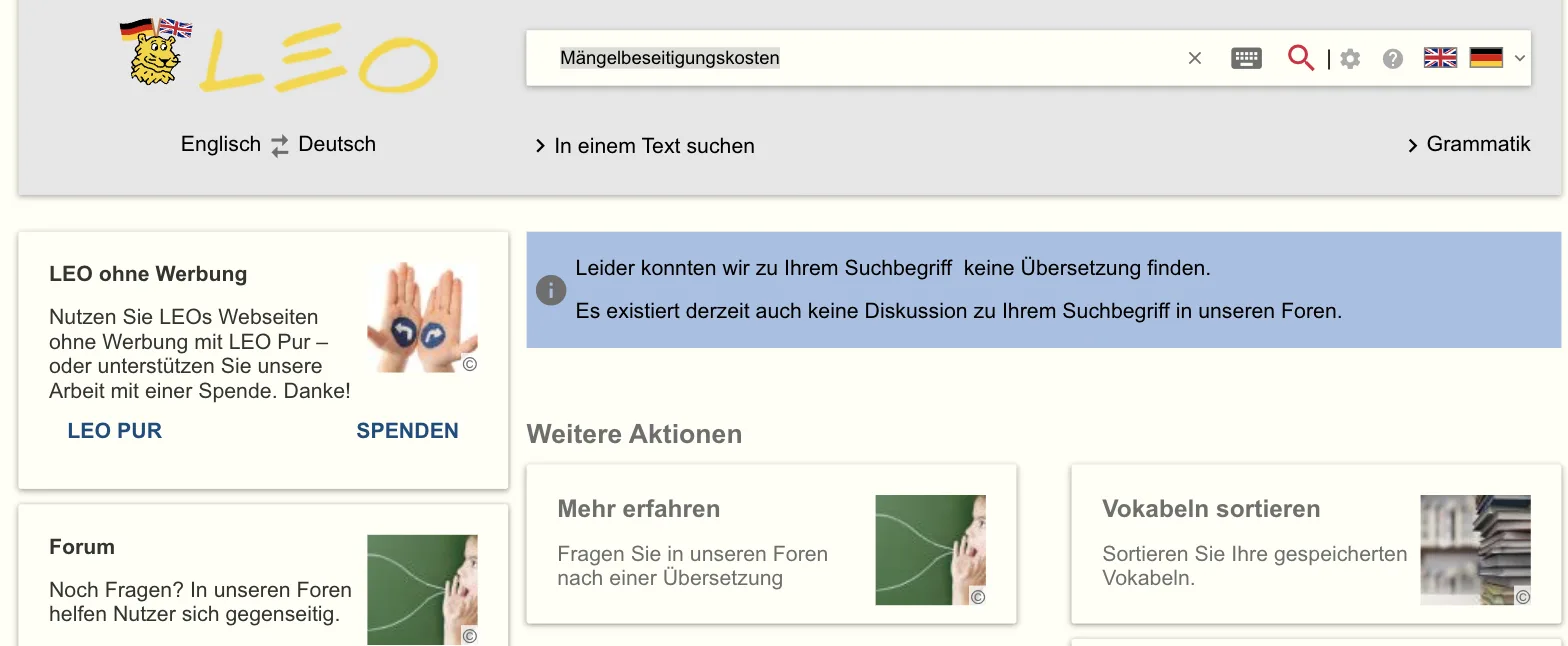1568x646 pixels.
Task: Click the SPENDEN link
Action: click(x=408, y=431)
